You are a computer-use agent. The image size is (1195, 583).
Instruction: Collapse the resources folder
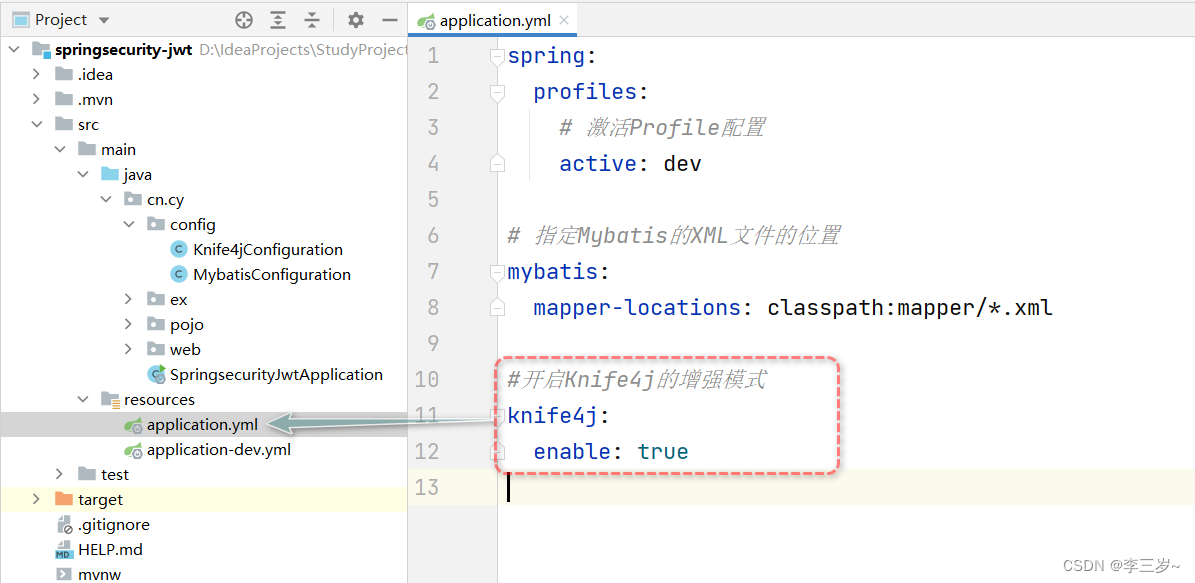pyautogui.click(x=82, y=399)
